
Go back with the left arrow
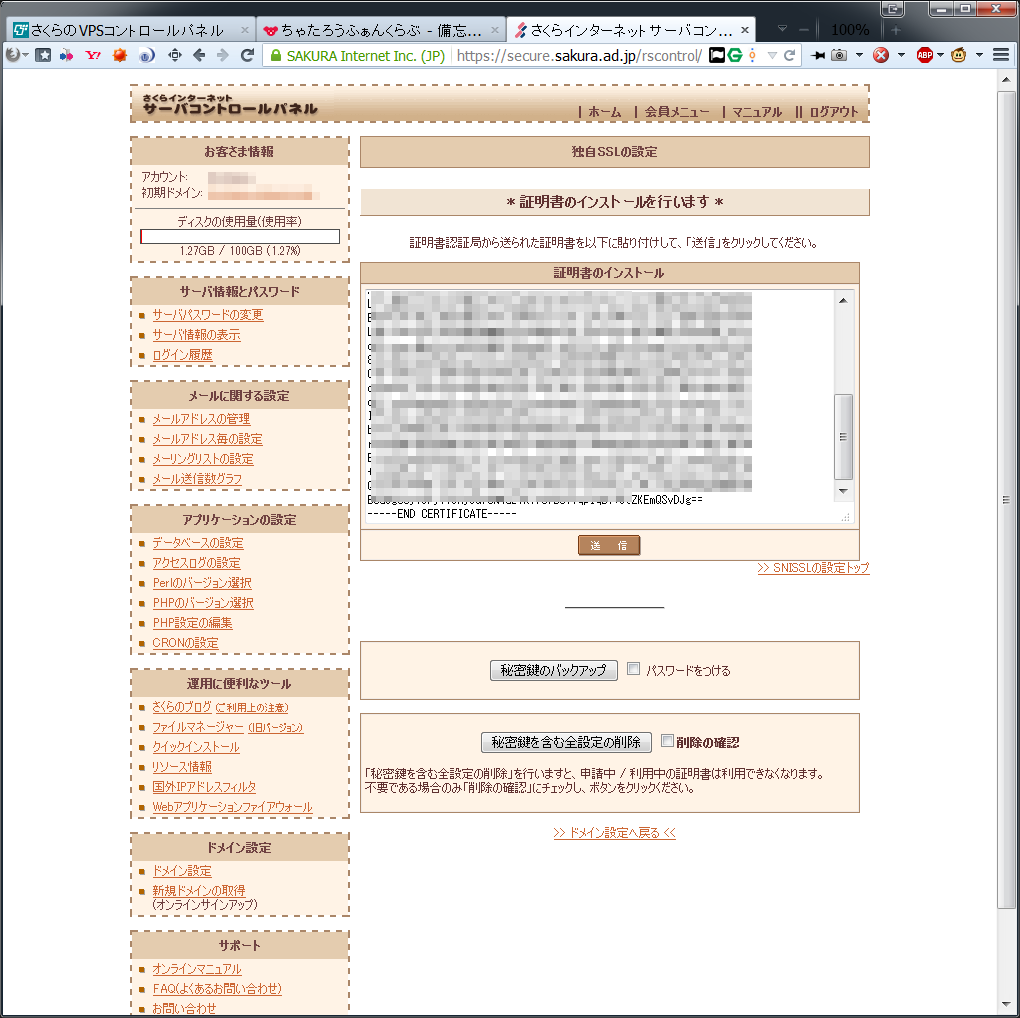[199, 55]
